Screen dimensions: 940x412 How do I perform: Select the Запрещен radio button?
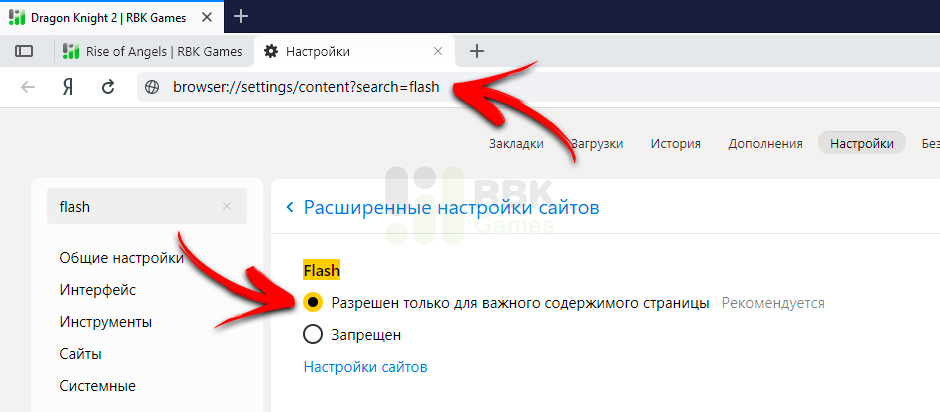[x=313, y=334]
